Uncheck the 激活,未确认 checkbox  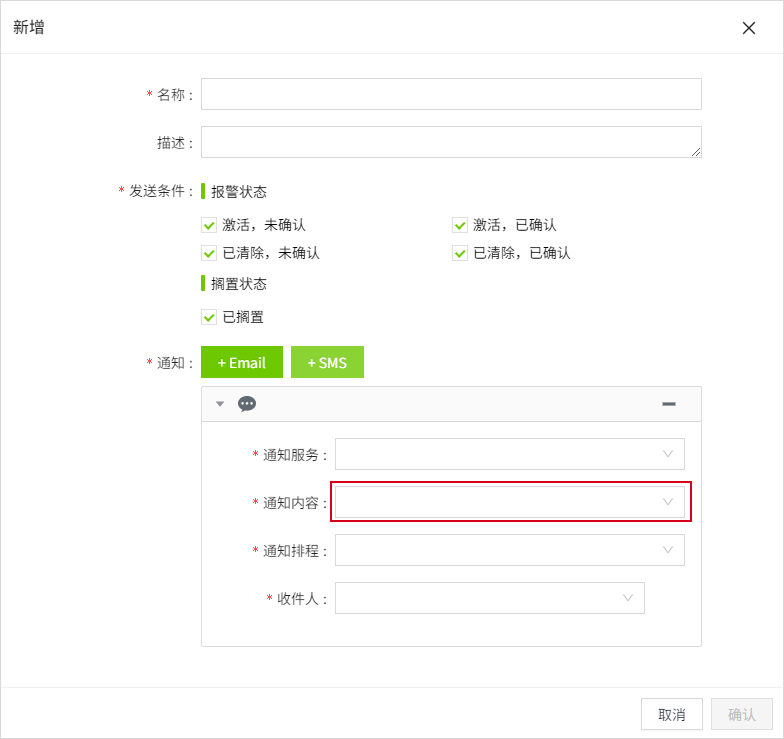pyautogui.click(x=209, y=225)
